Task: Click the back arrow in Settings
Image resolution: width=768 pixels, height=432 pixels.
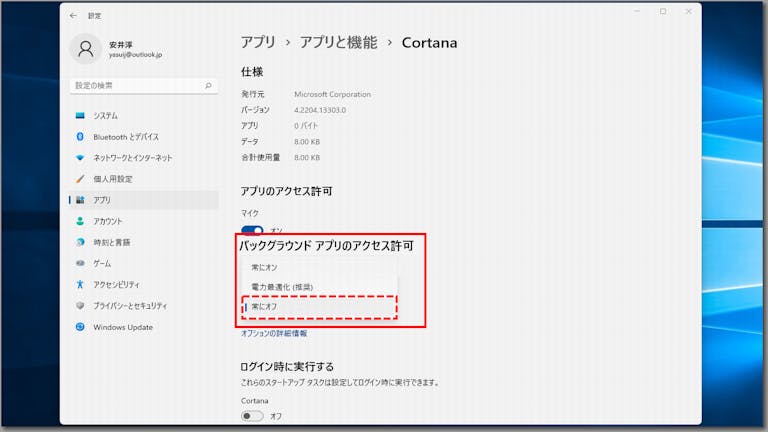Action: (x=73, y=16)
